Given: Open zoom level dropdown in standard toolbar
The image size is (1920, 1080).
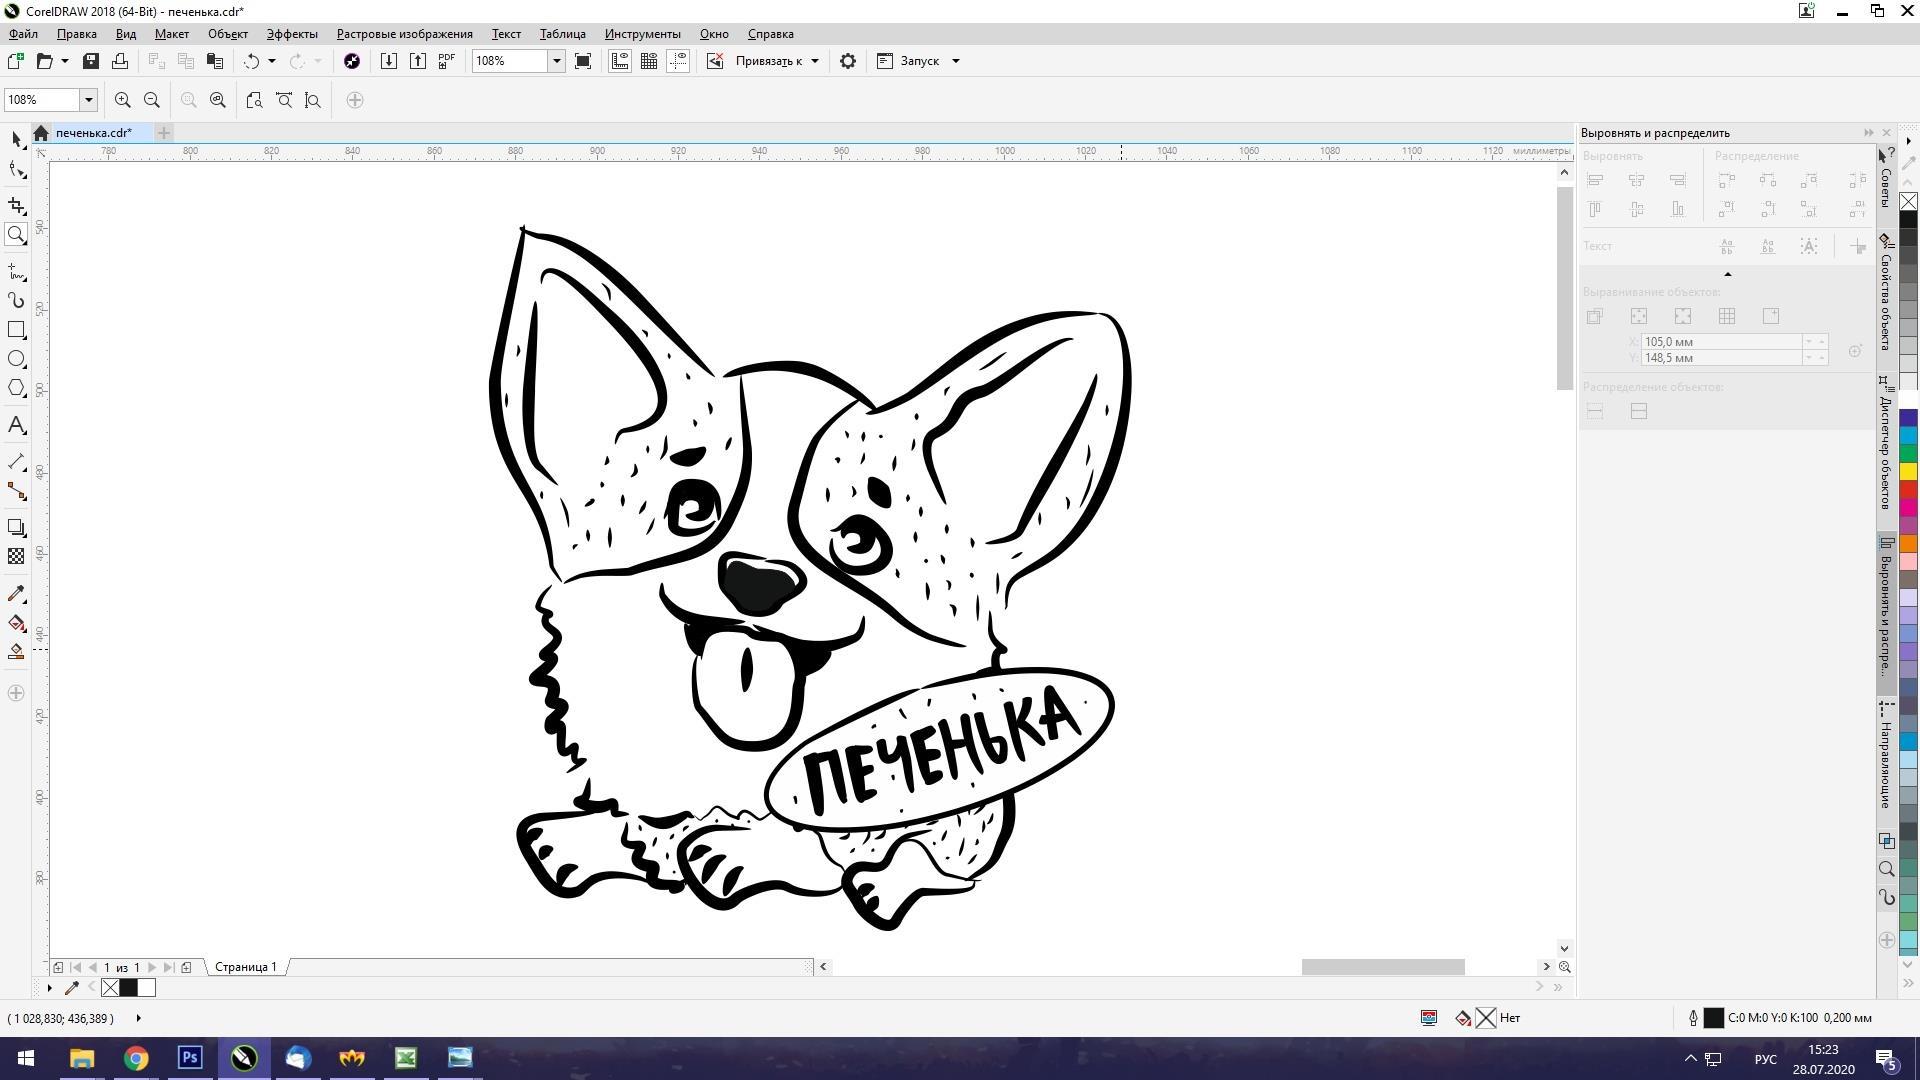Looking at the screenshot, I should click(556, 61).
